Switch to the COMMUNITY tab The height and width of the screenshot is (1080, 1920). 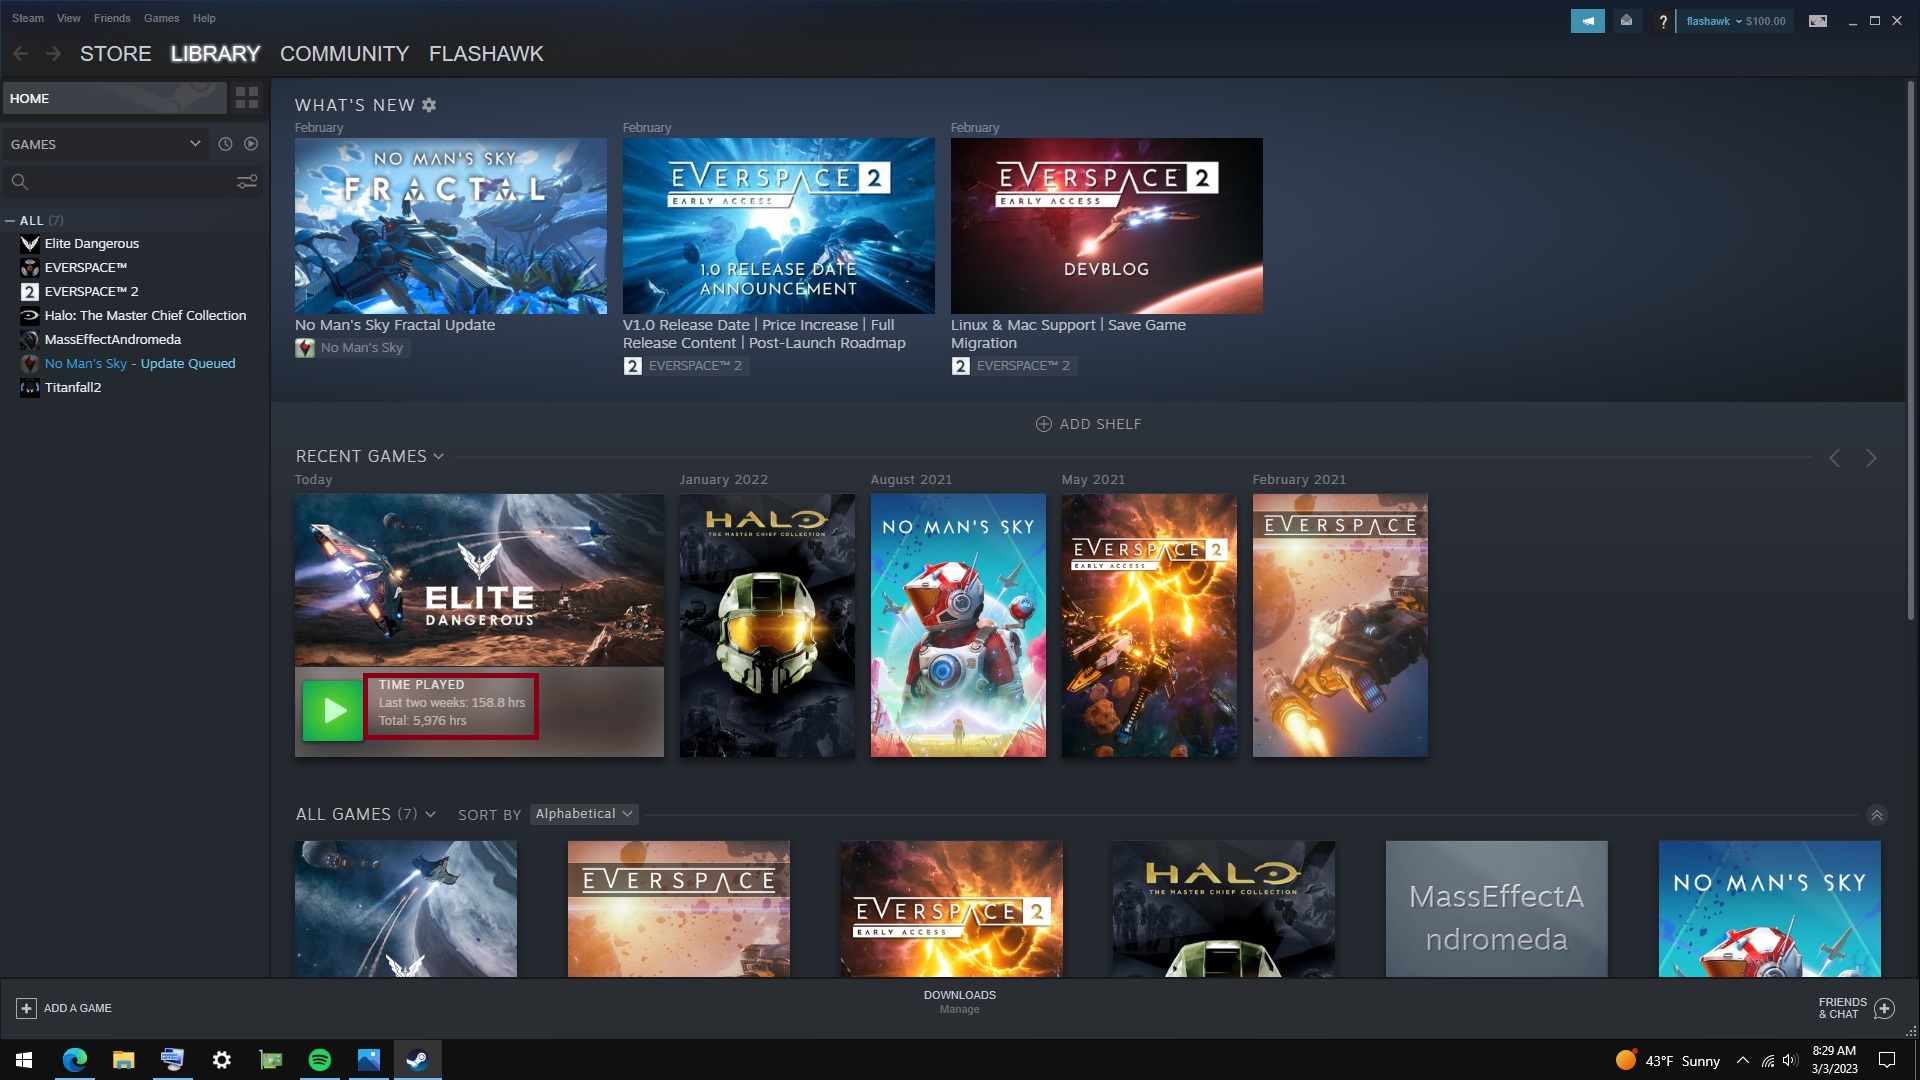pos(345,54)
